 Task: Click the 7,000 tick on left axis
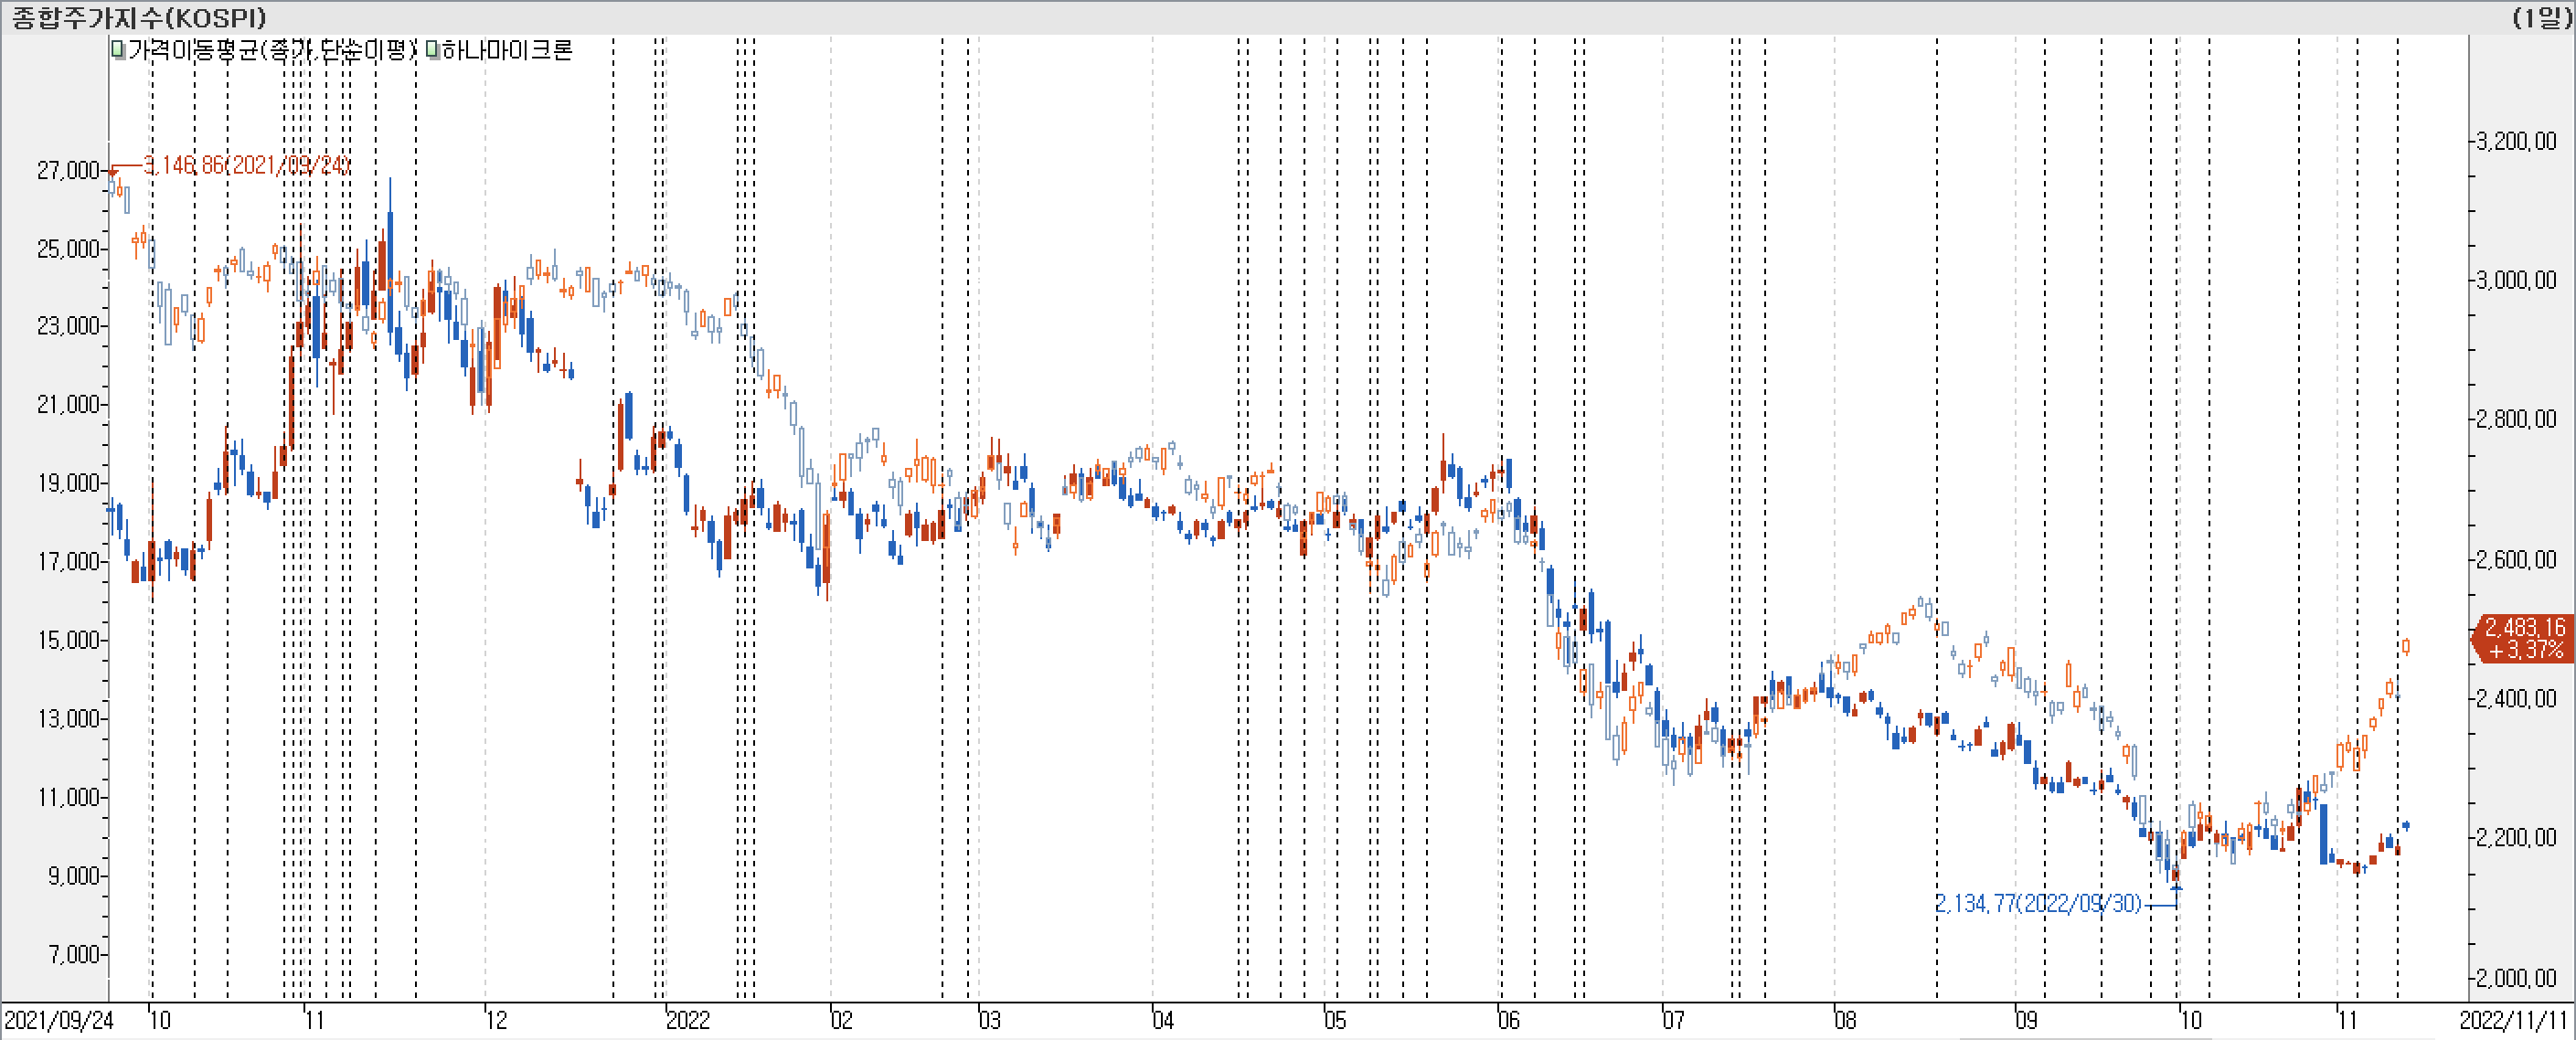pos(74,954)
